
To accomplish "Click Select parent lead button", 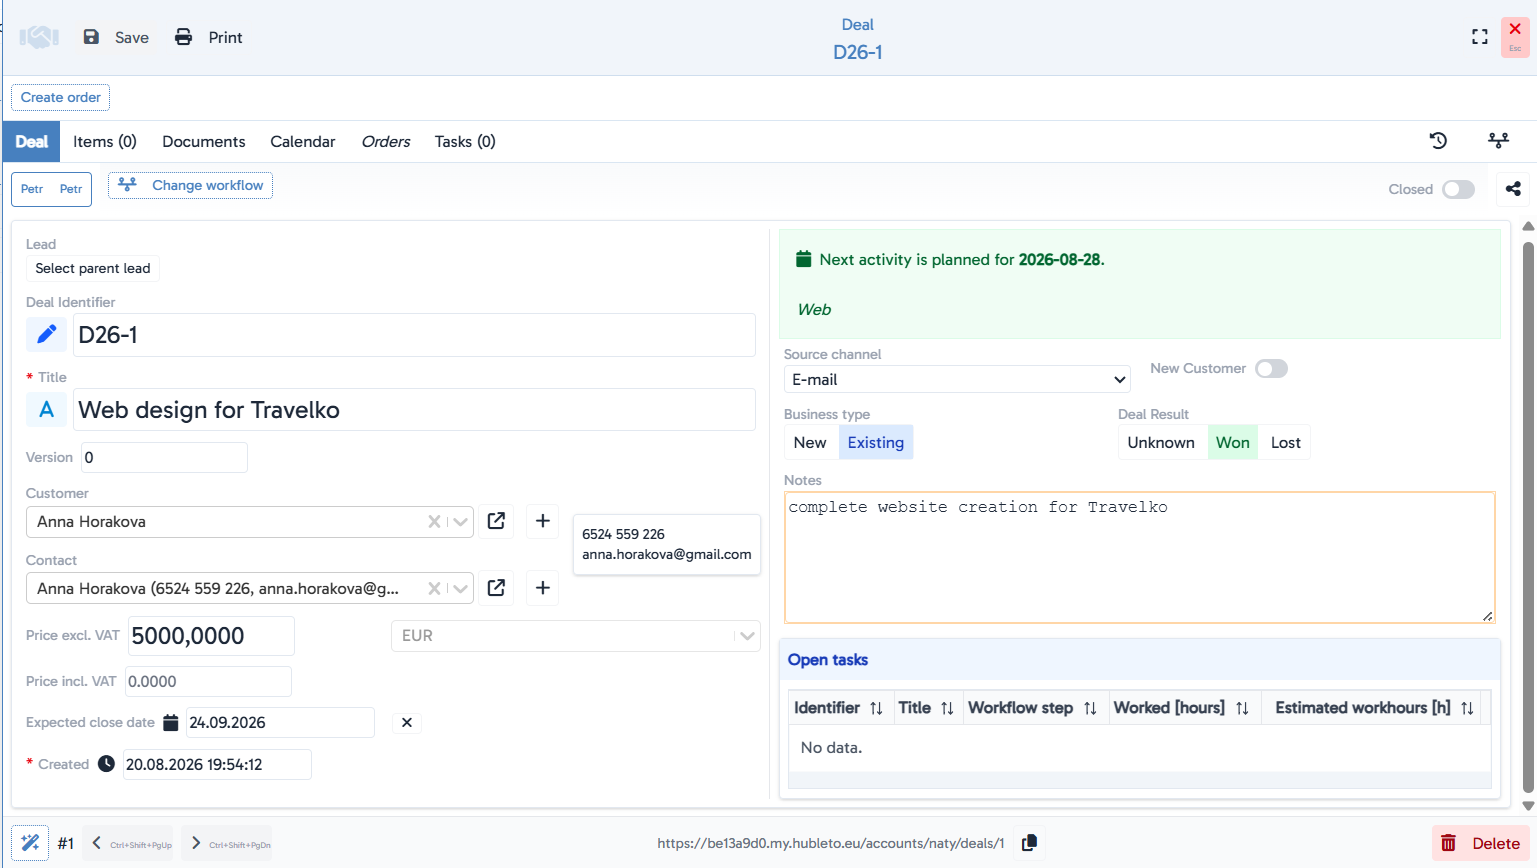I will coord(93,268).
